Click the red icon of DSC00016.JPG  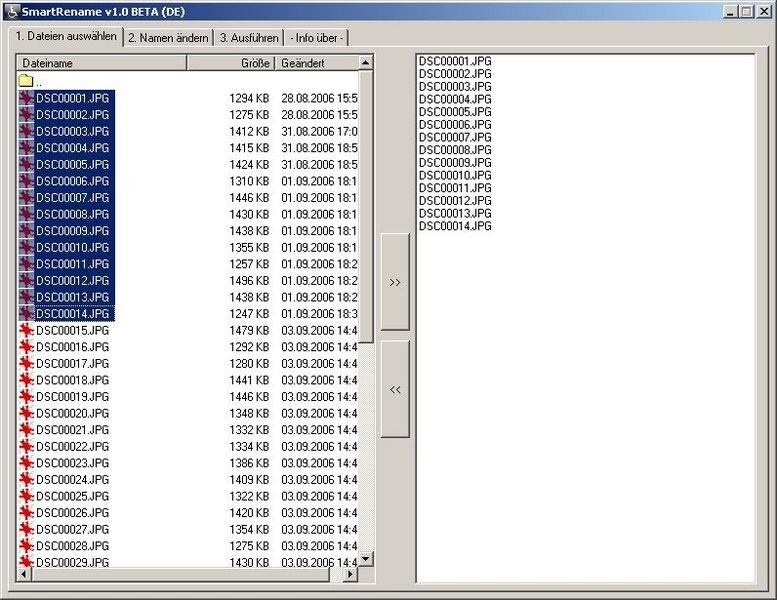coord(26,347)
